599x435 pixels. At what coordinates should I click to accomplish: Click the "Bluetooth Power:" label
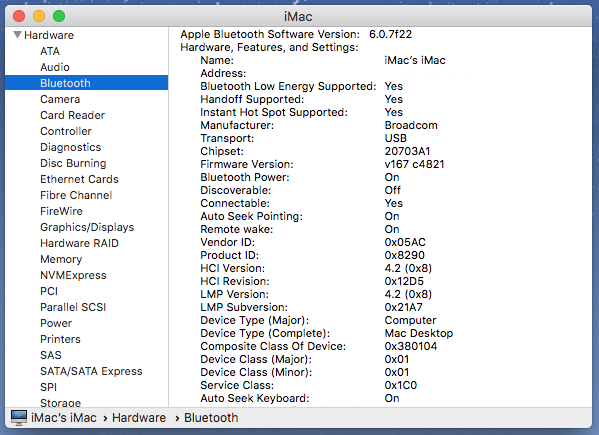(245, 177)
